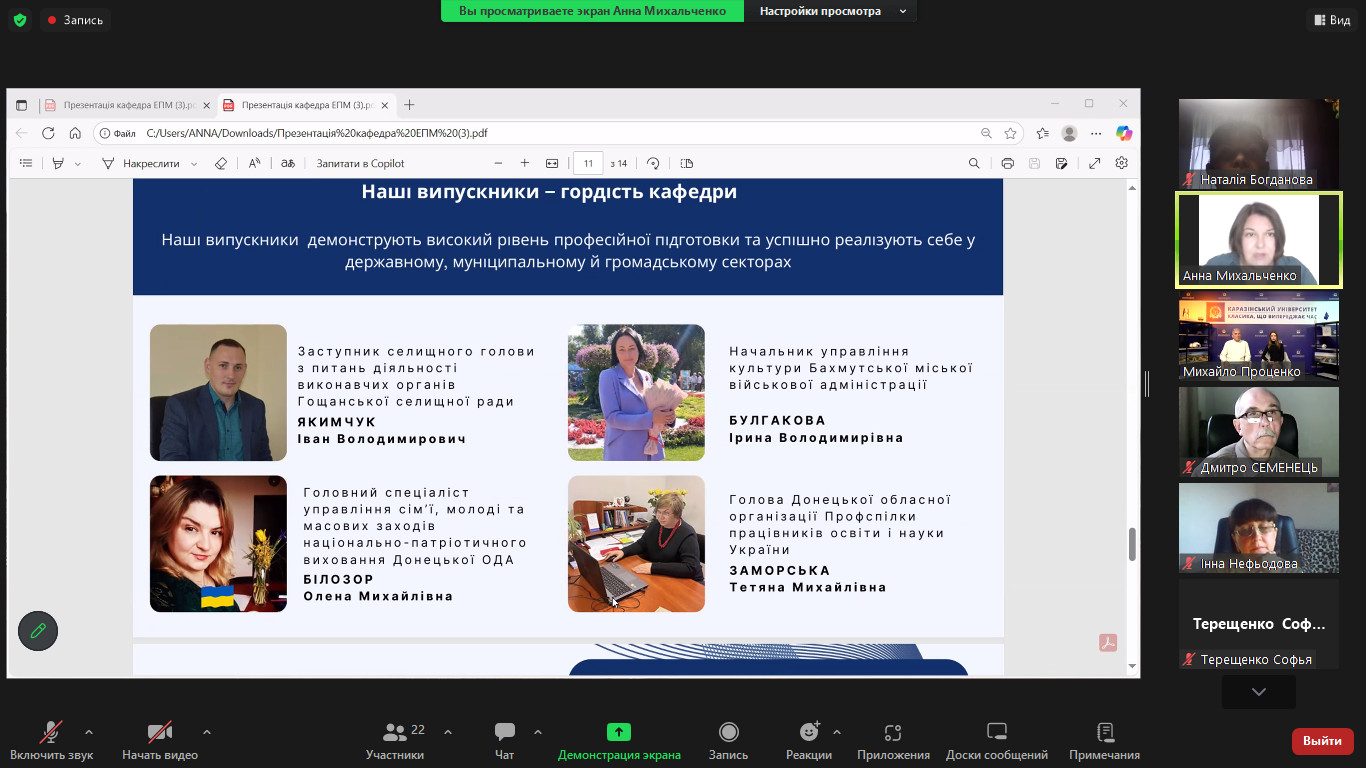Viewport: 1366px width, 768px height.
Task: Click the green encryption shield icon
Action: [20, 20]
